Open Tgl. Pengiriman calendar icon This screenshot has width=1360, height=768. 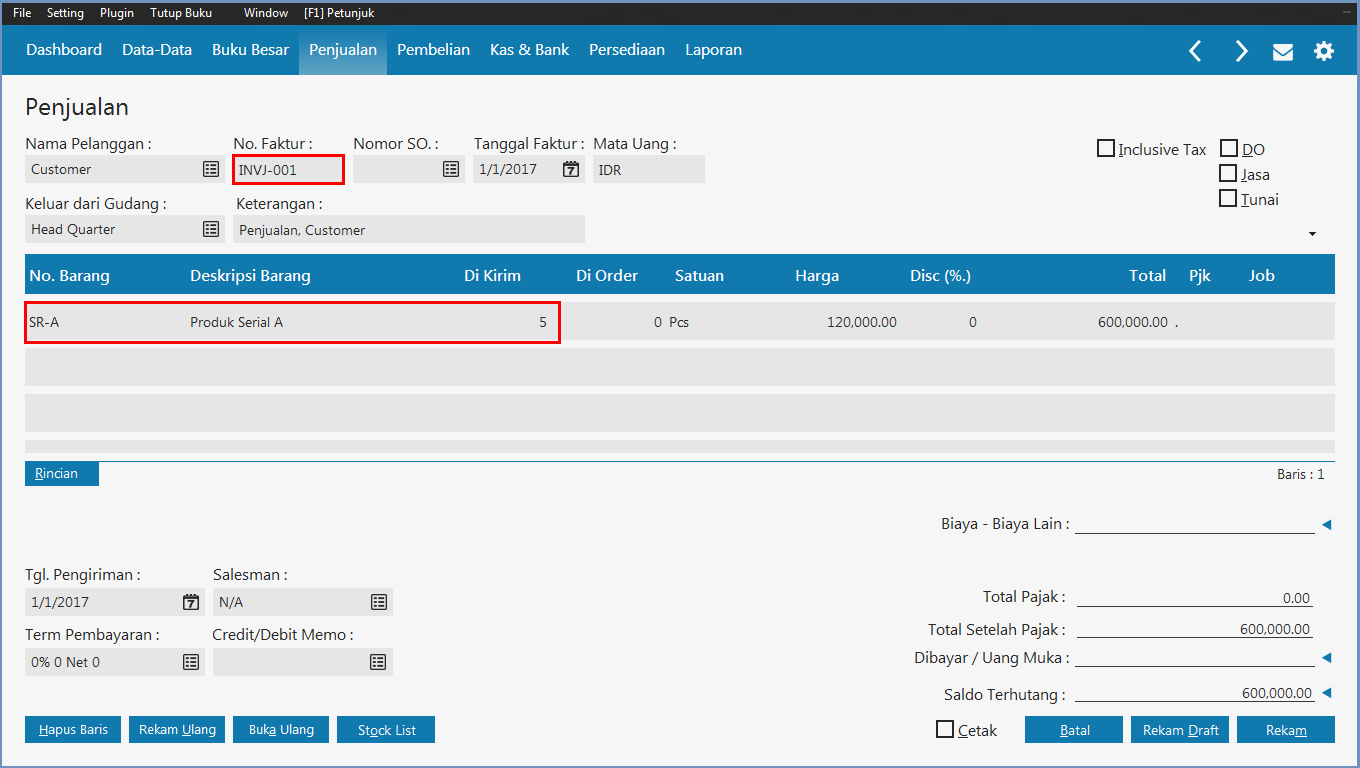click(191, 602)
